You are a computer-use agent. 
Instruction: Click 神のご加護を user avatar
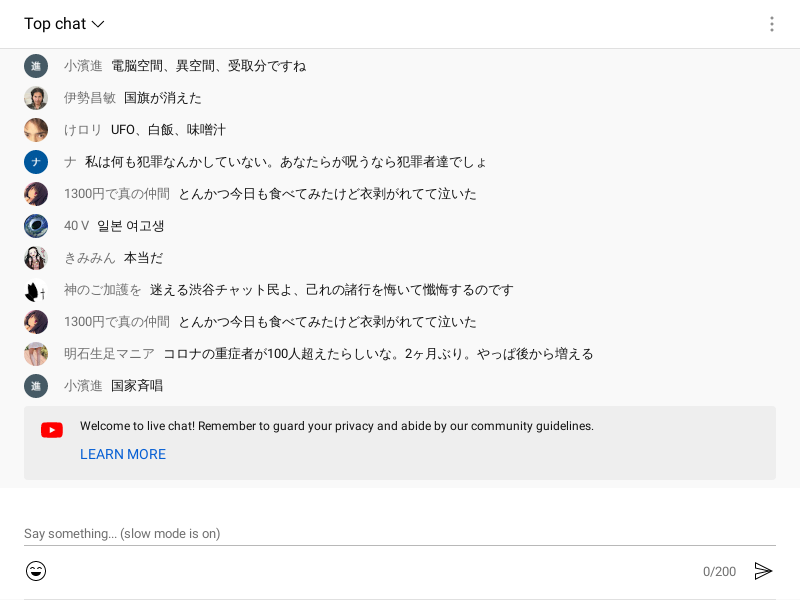(x=36, y=290)
